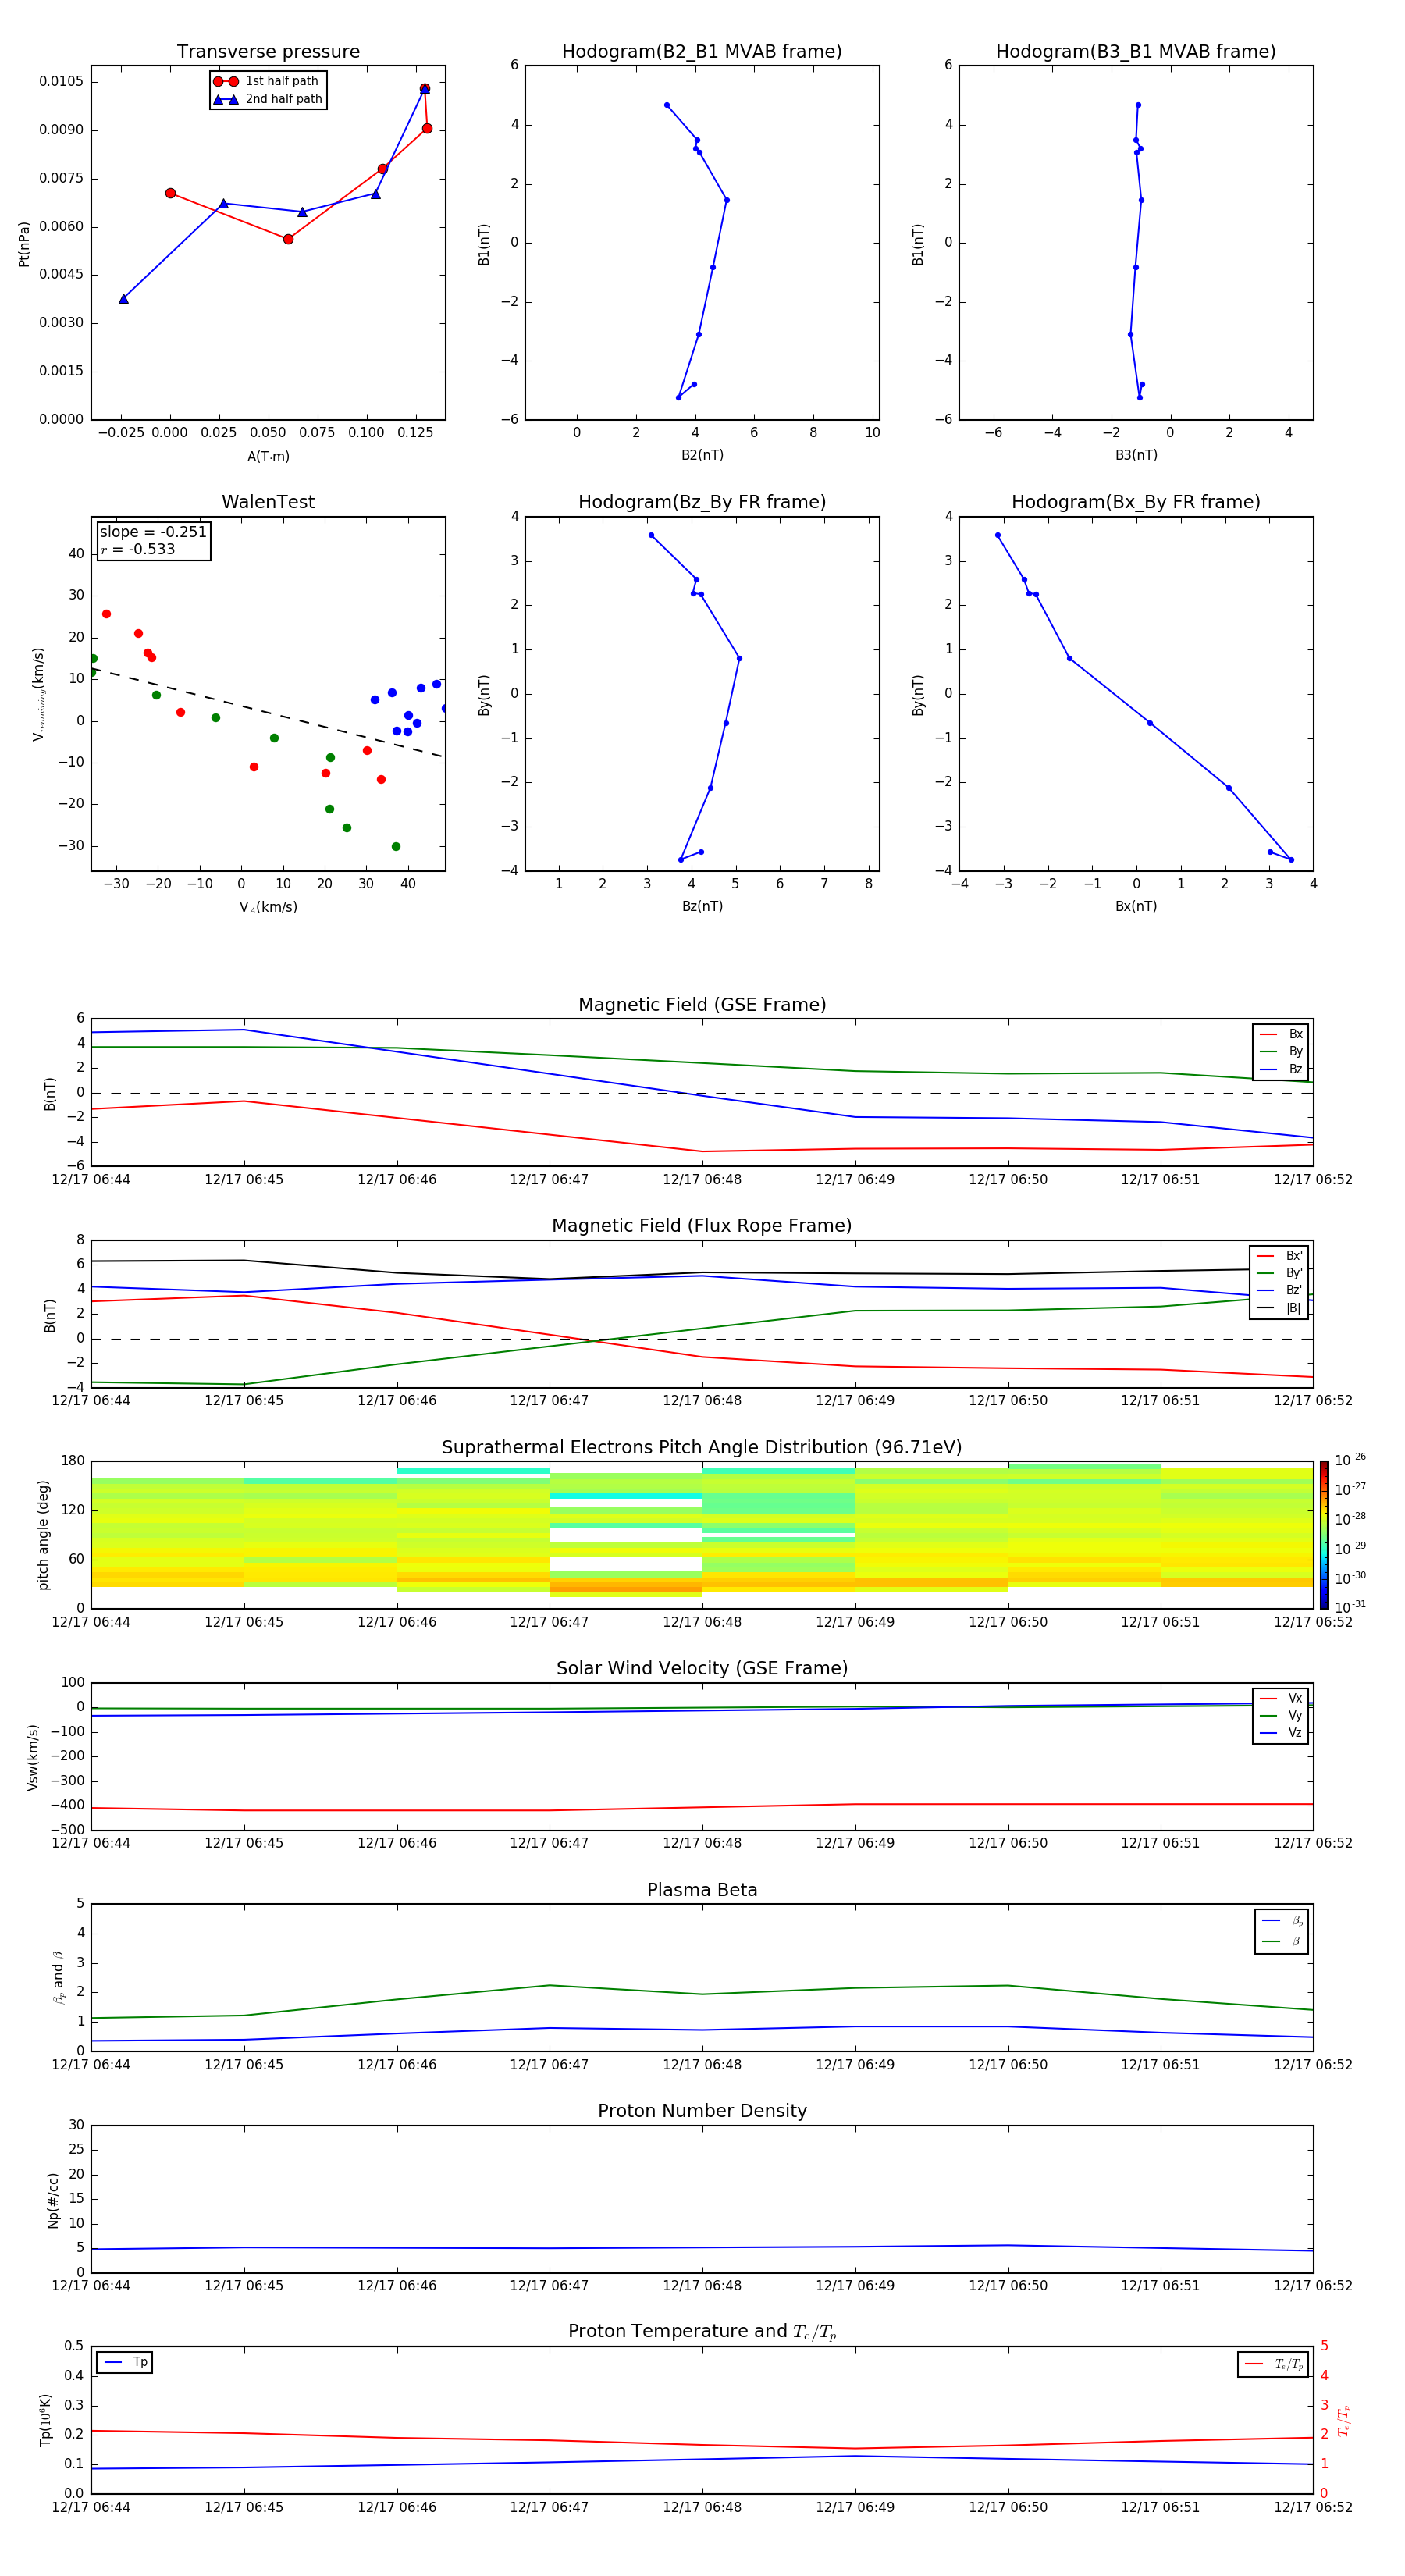
Task: Click 'Vx' legend entry in Solar Wind plot
Action: tap(1281, 1698)
